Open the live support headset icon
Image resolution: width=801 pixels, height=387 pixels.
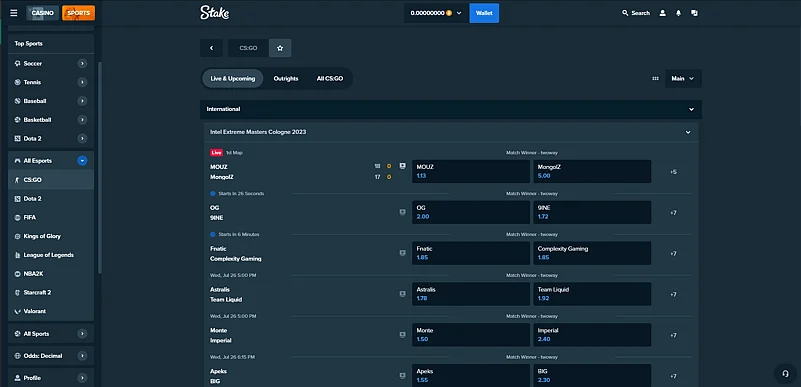click(785, 373)
